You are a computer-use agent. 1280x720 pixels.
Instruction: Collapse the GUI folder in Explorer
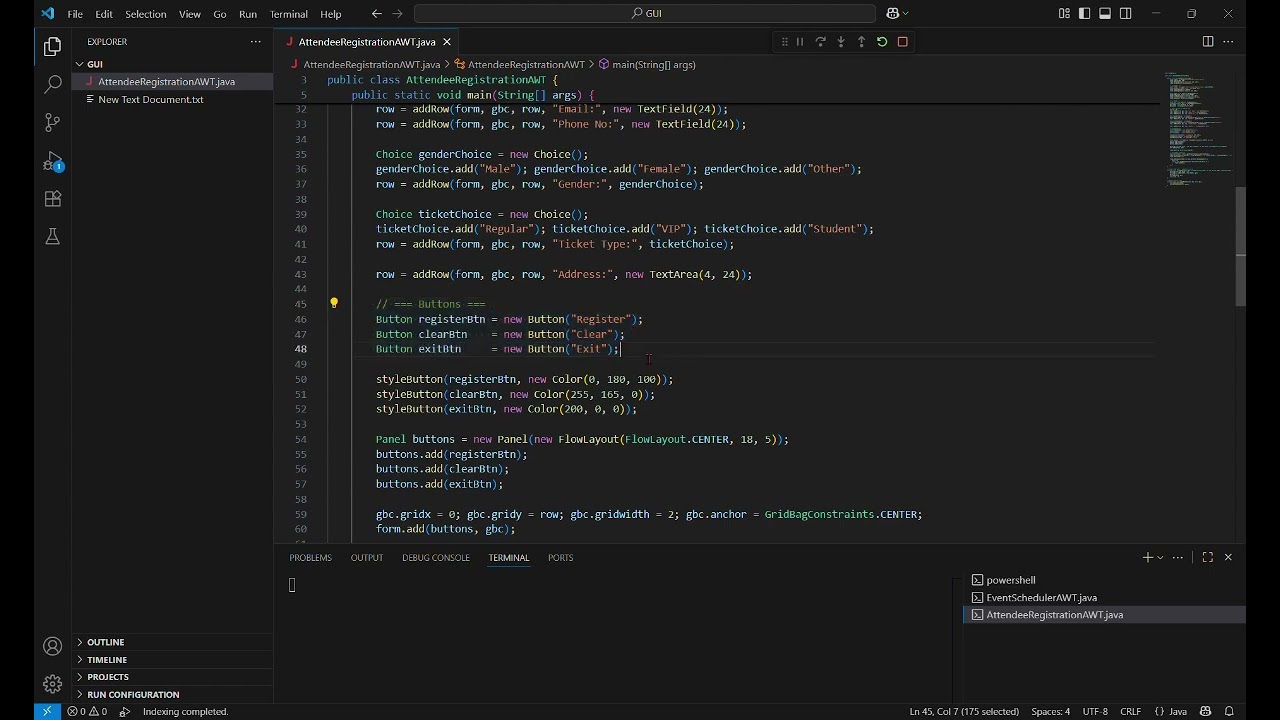[x=173, y=64]
